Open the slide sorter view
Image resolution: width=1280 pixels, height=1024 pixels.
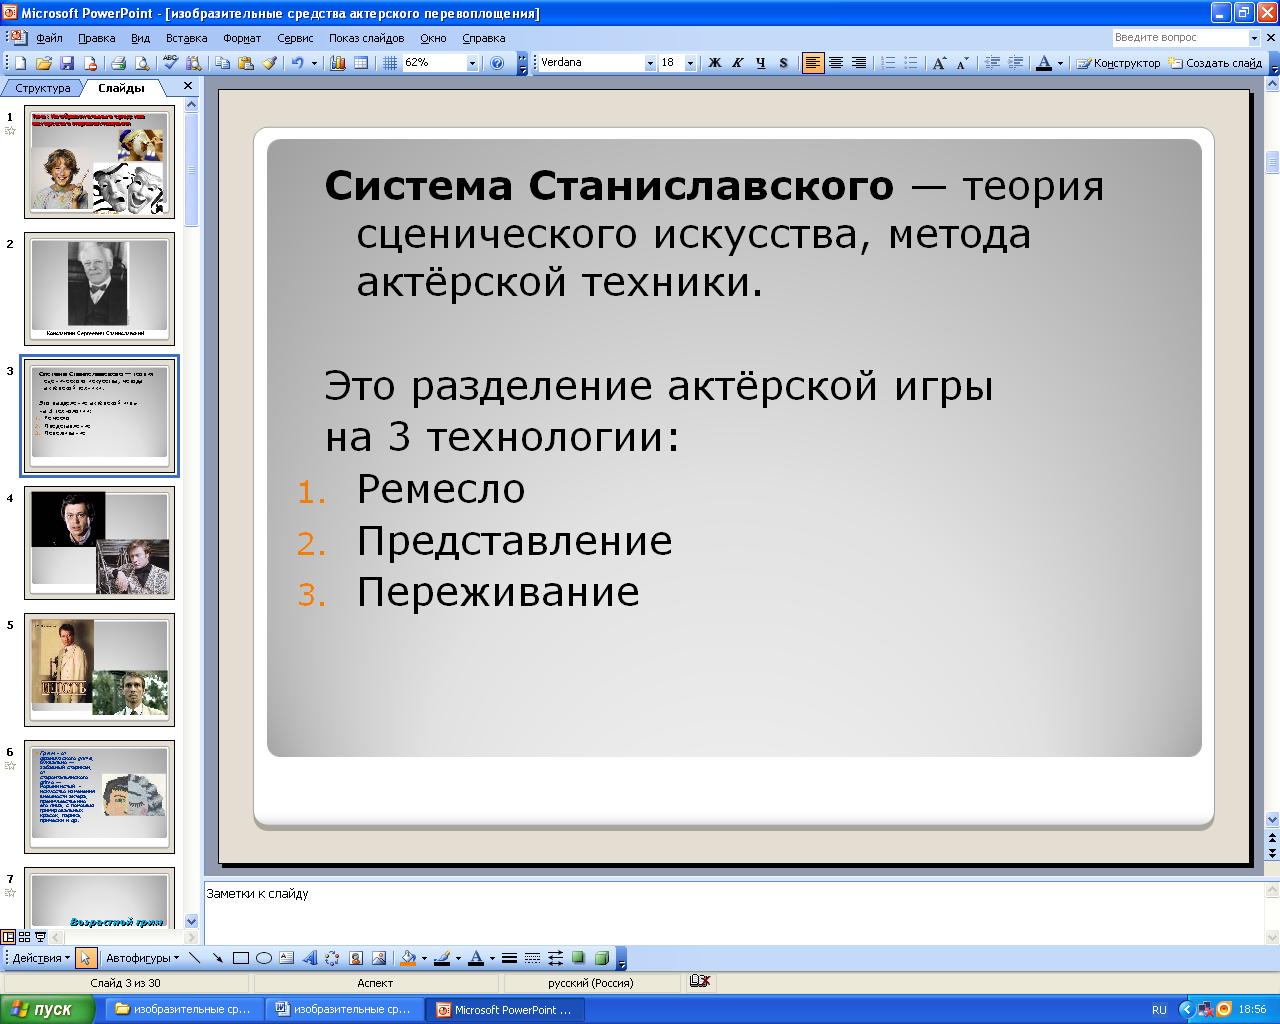coord(25,938)
